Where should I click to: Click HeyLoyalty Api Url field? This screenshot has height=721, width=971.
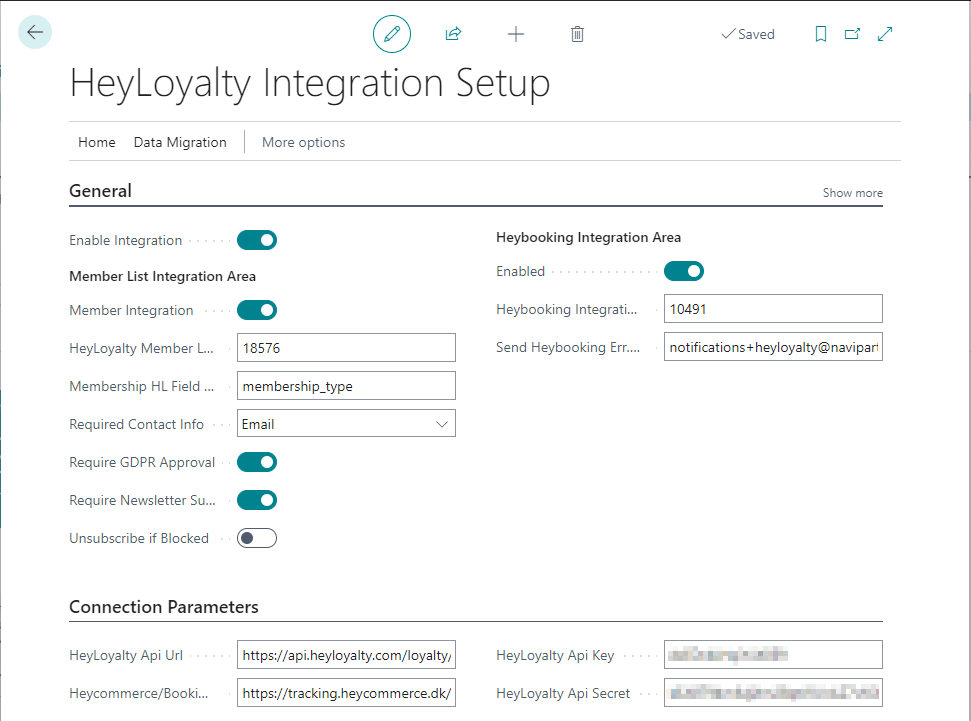click(x=346, y=655)
